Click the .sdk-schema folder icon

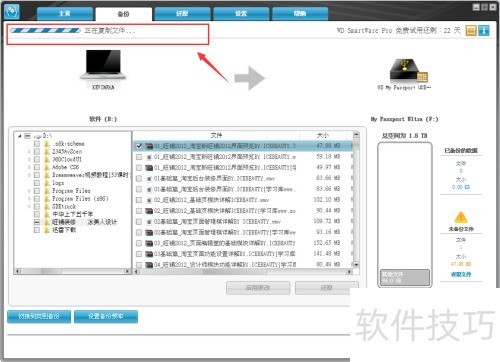[47, 144]
